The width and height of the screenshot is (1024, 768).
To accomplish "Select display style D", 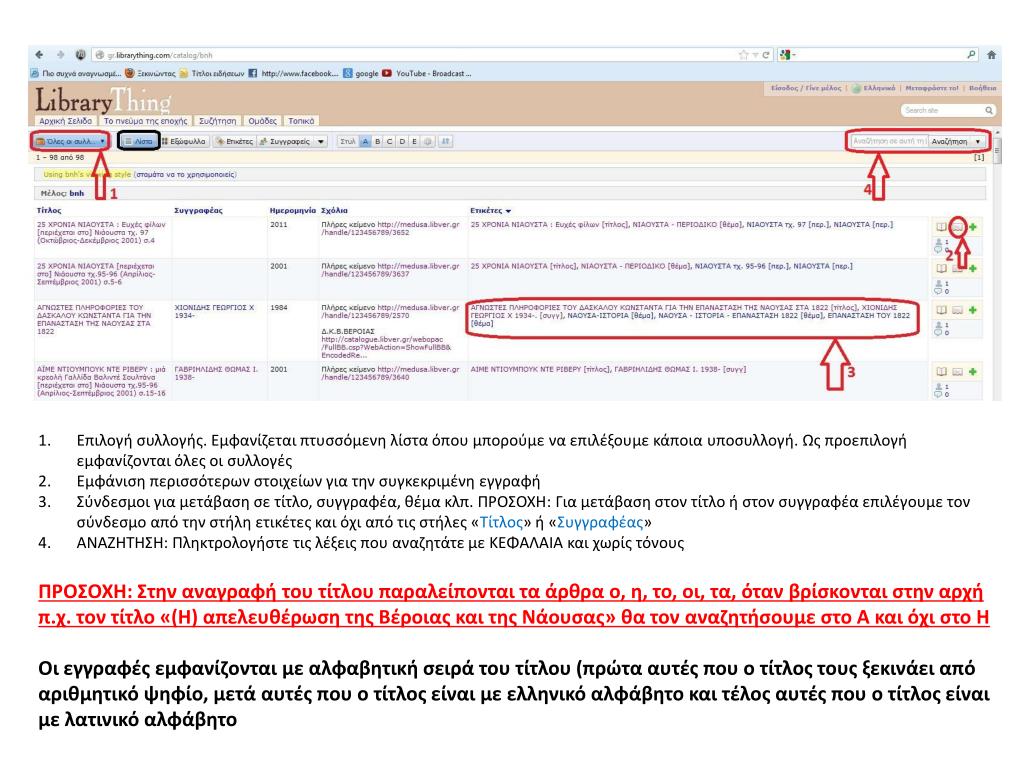I will (402, 141).
